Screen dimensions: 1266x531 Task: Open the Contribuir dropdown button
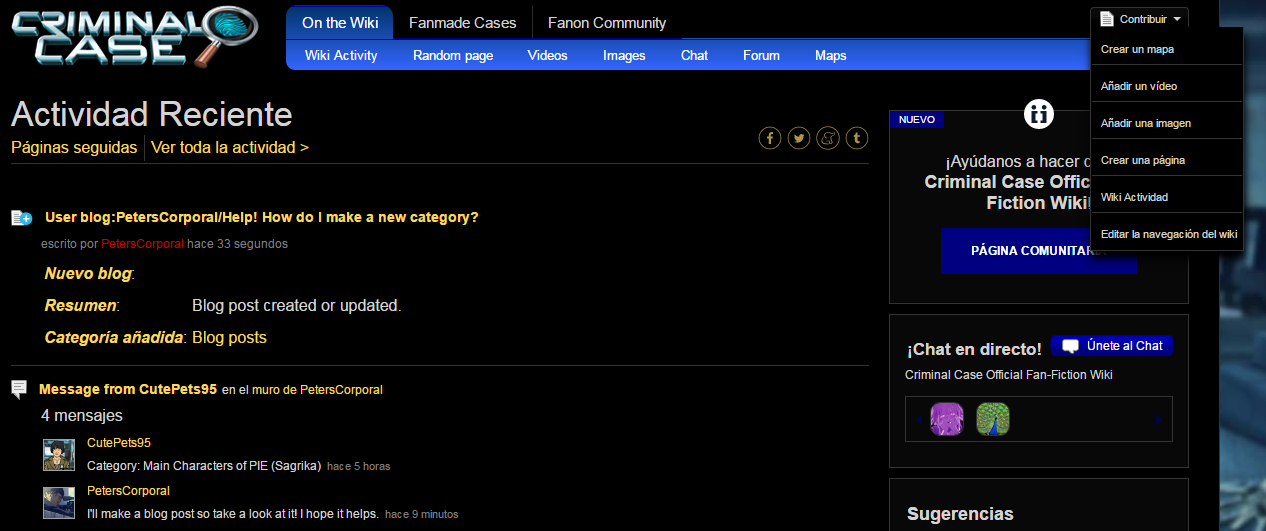click(x=1139, y=19)
